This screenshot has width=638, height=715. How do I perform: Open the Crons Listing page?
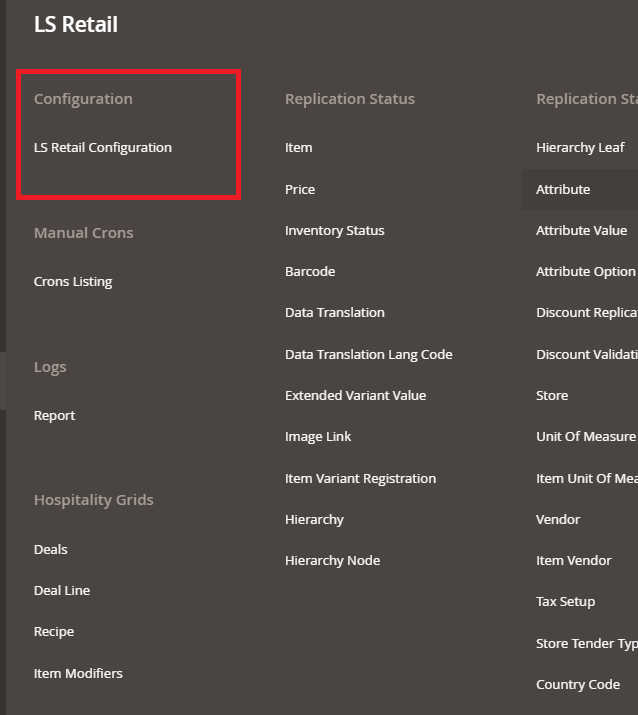73,282
